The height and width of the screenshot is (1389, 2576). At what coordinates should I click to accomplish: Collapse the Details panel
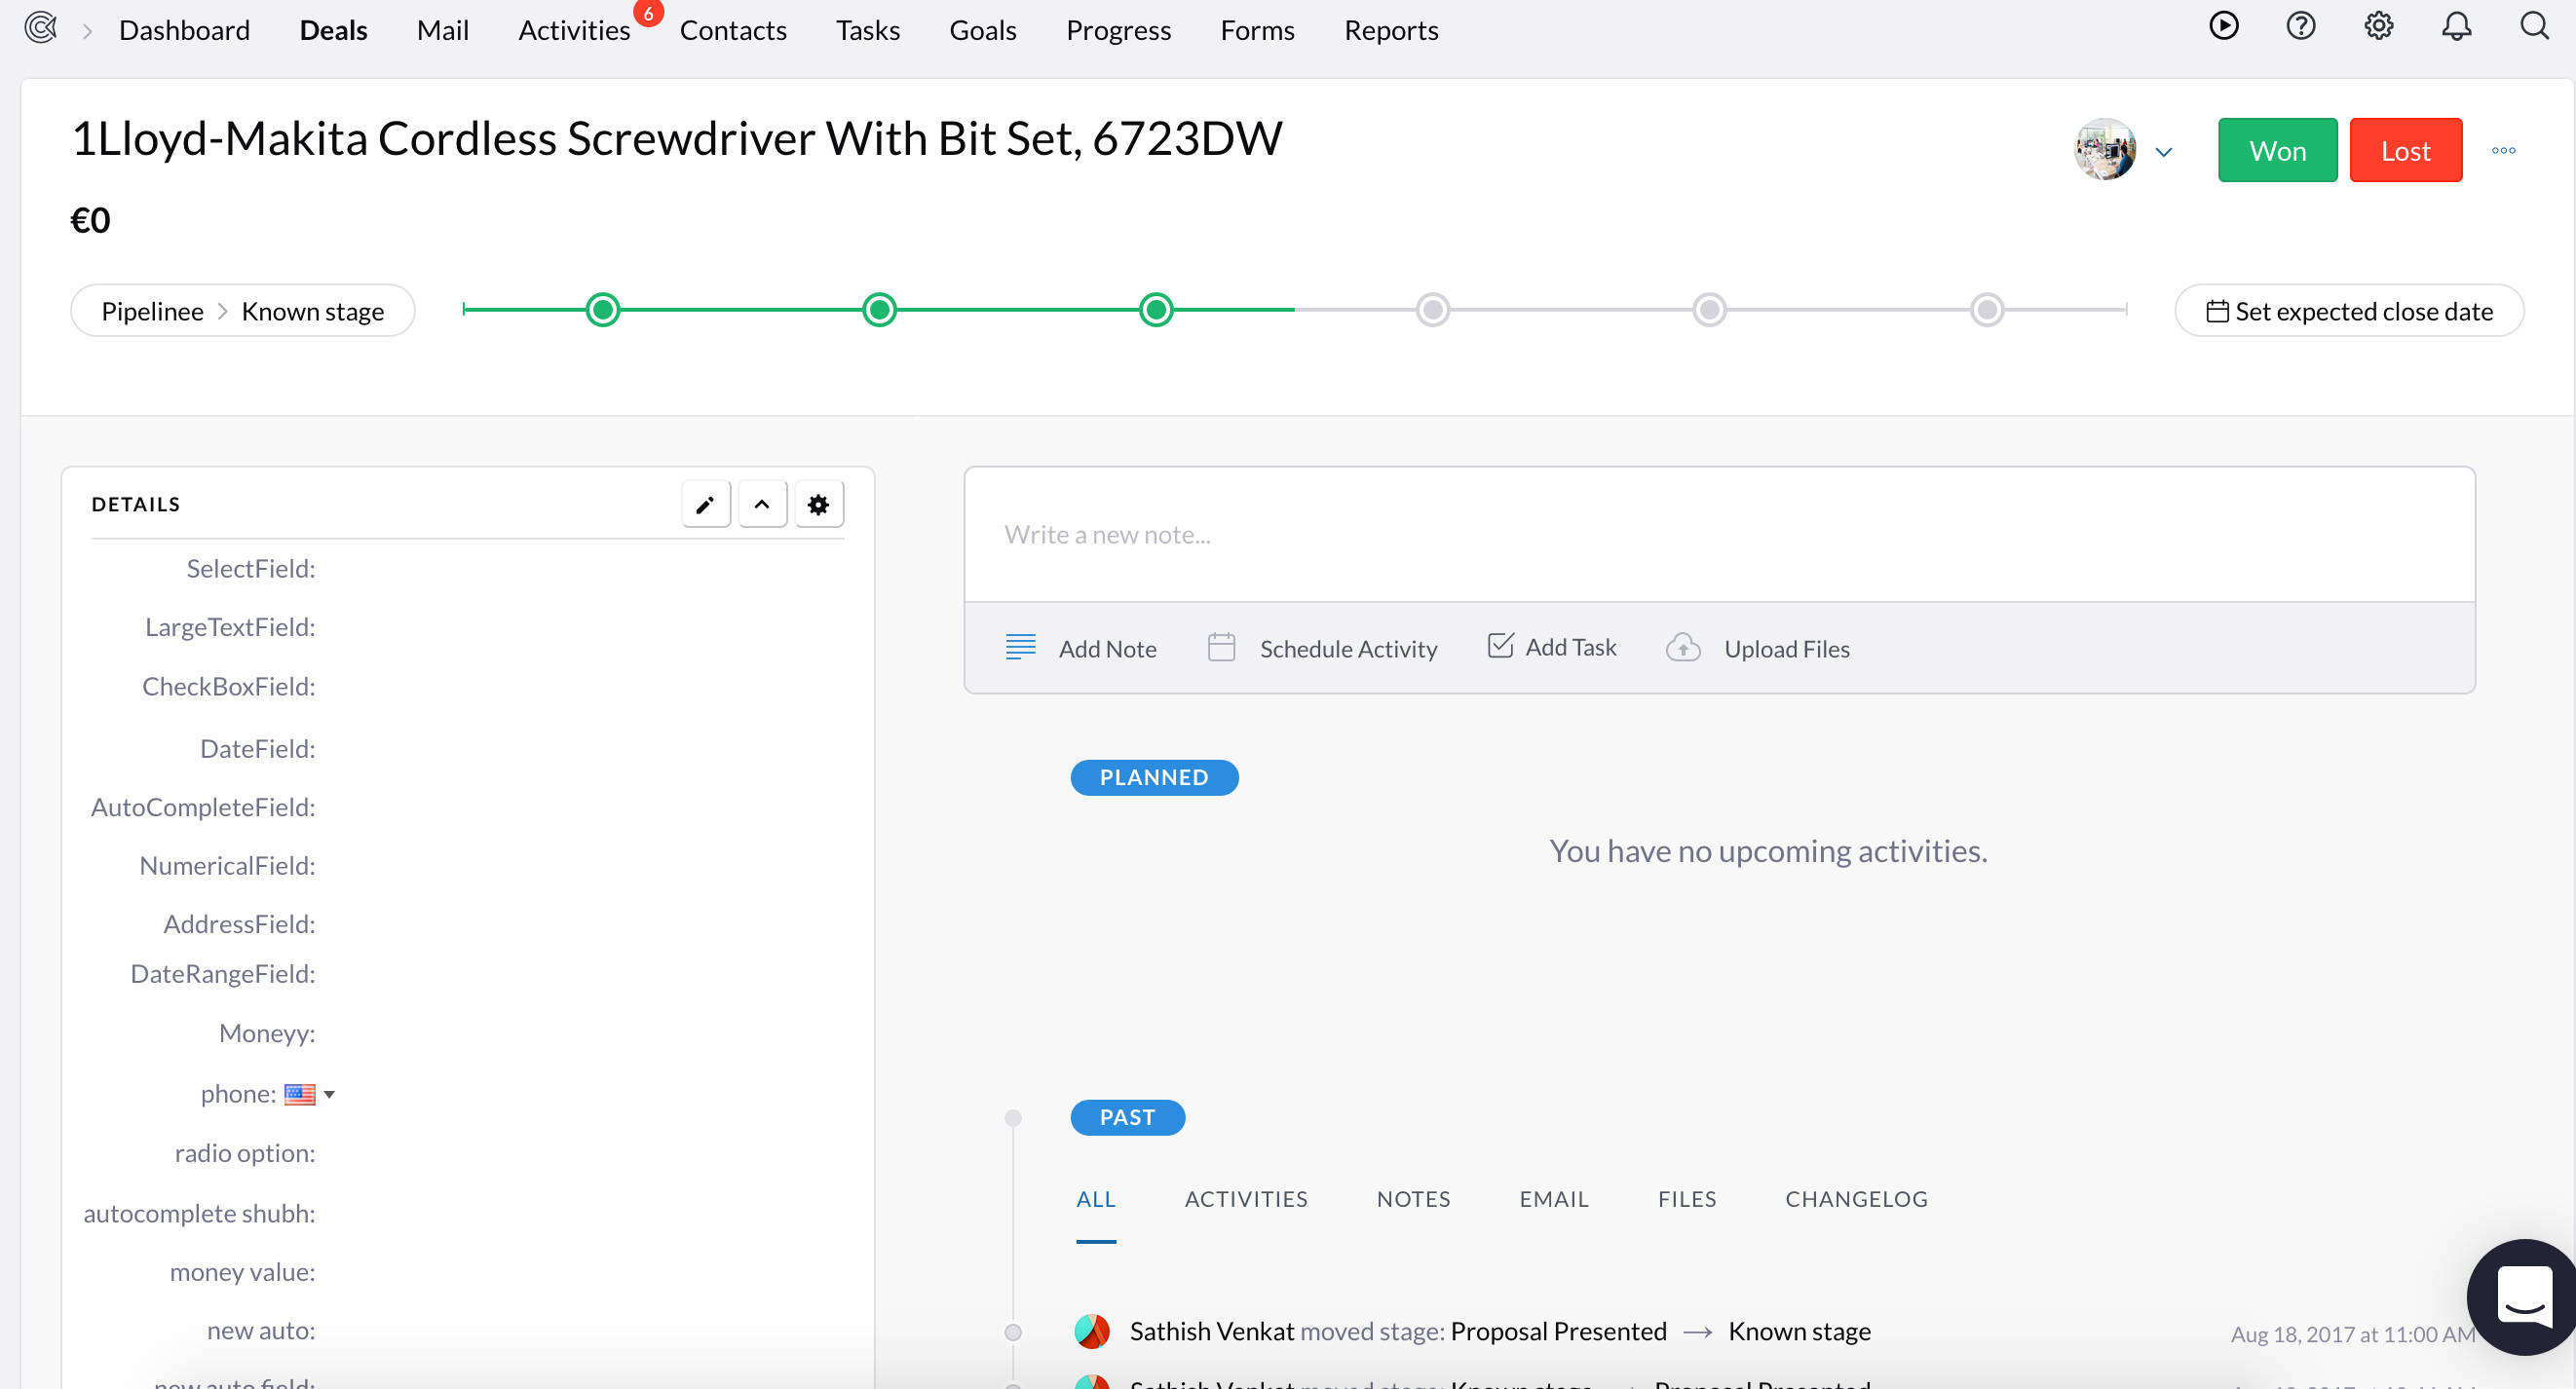click(x=762, y=504)
